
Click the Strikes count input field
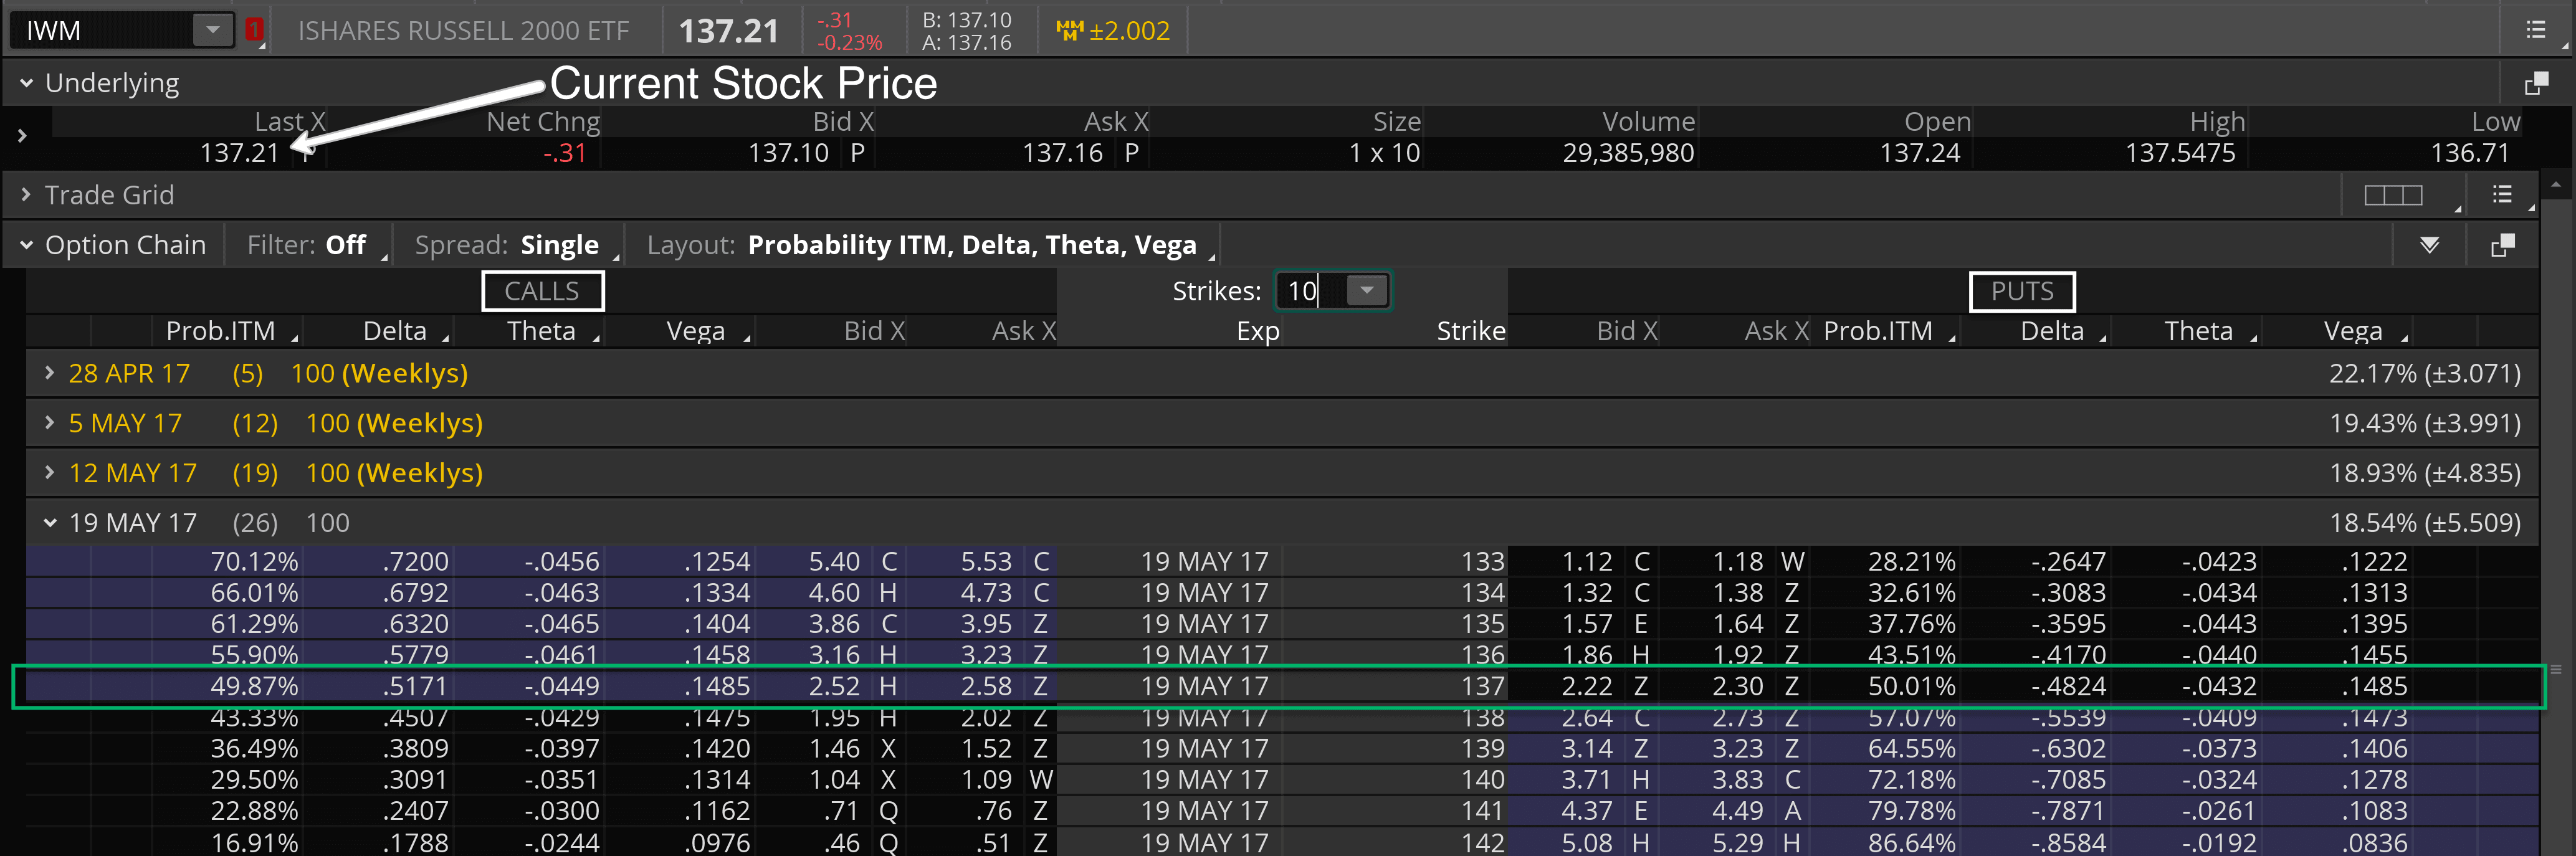pos(1311,291)
